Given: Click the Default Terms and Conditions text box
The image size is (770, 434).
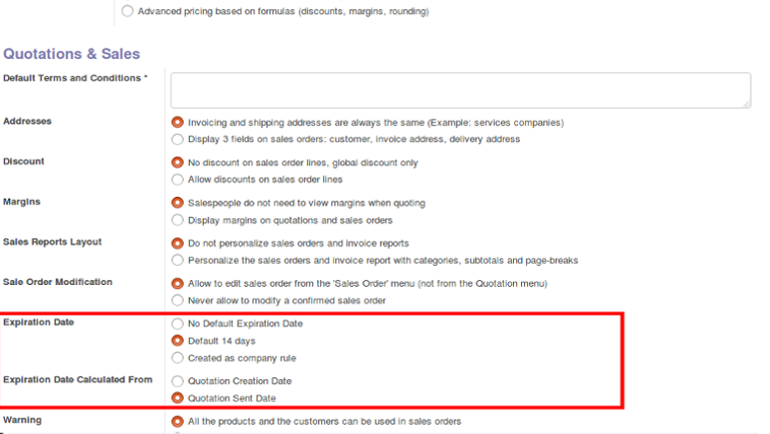Looking at the screenshot, I should (x=461, y=90).
